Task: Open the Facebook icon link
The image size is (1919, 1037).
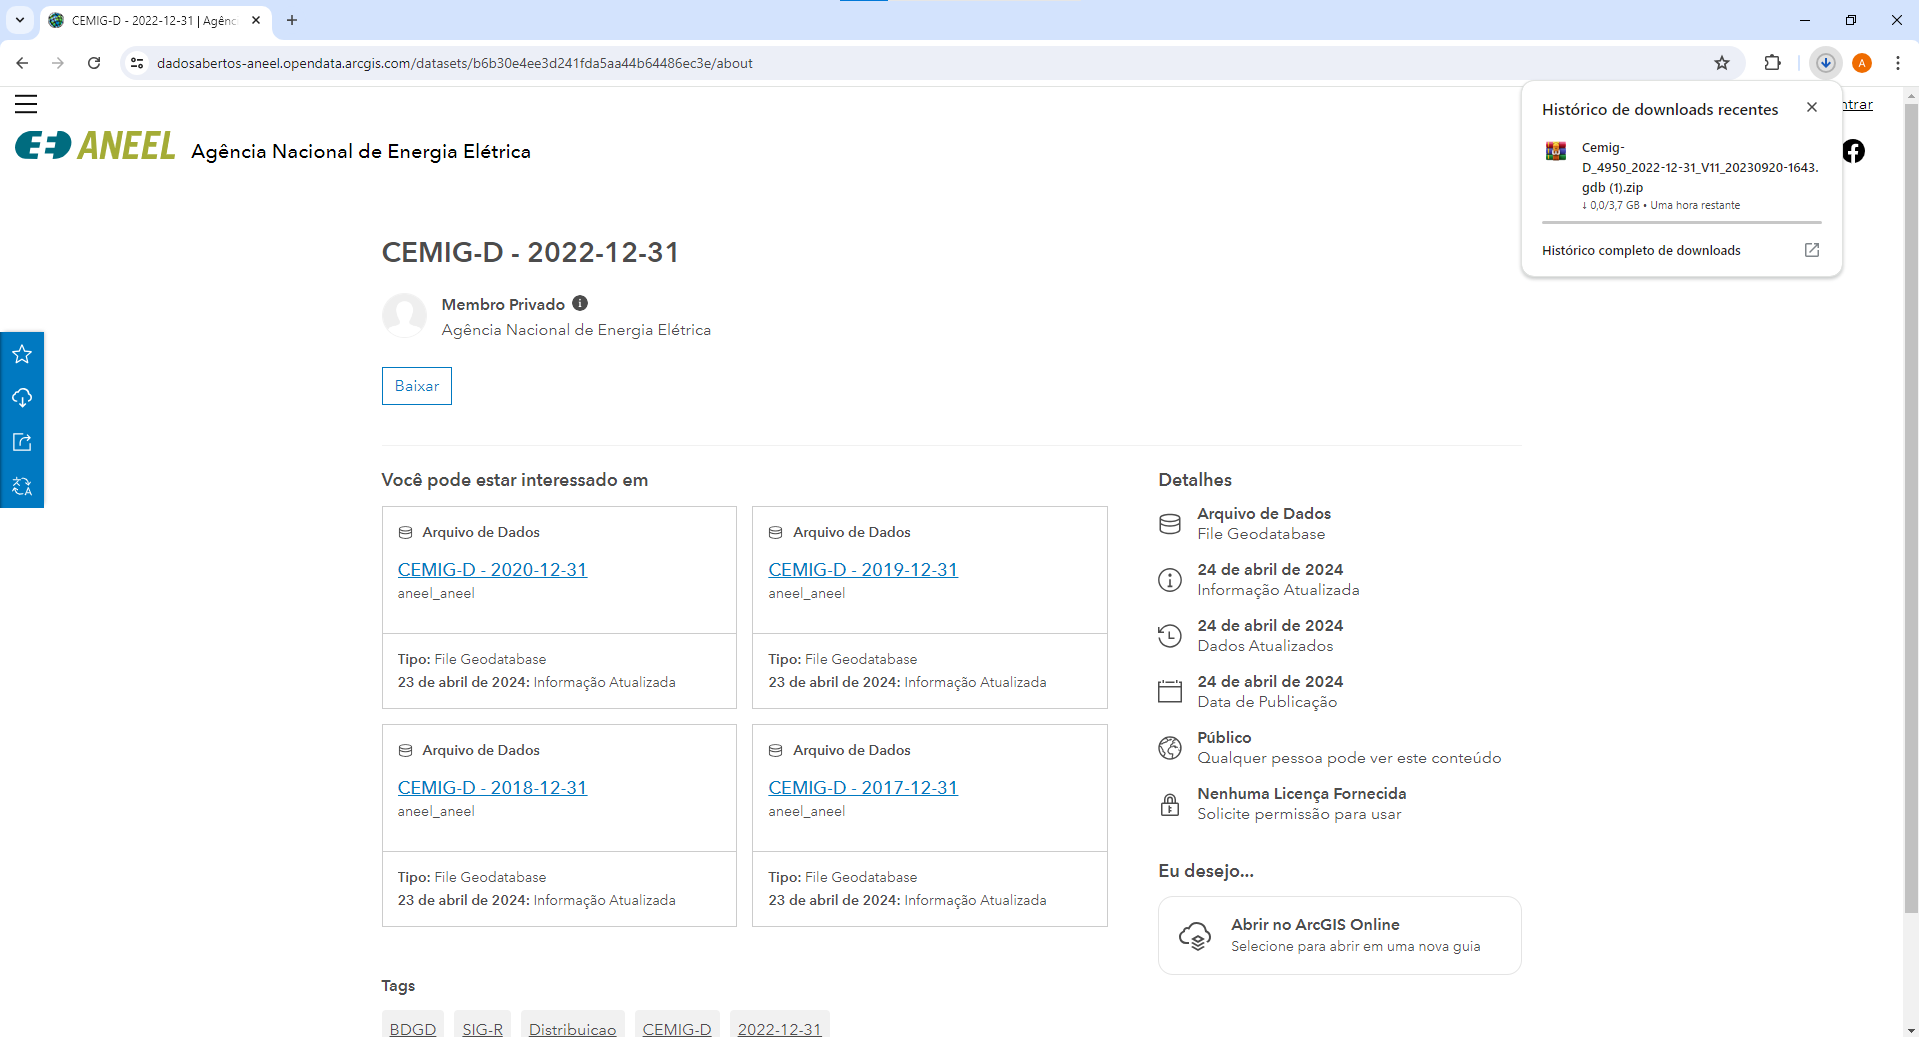Action: point(1854,151)
